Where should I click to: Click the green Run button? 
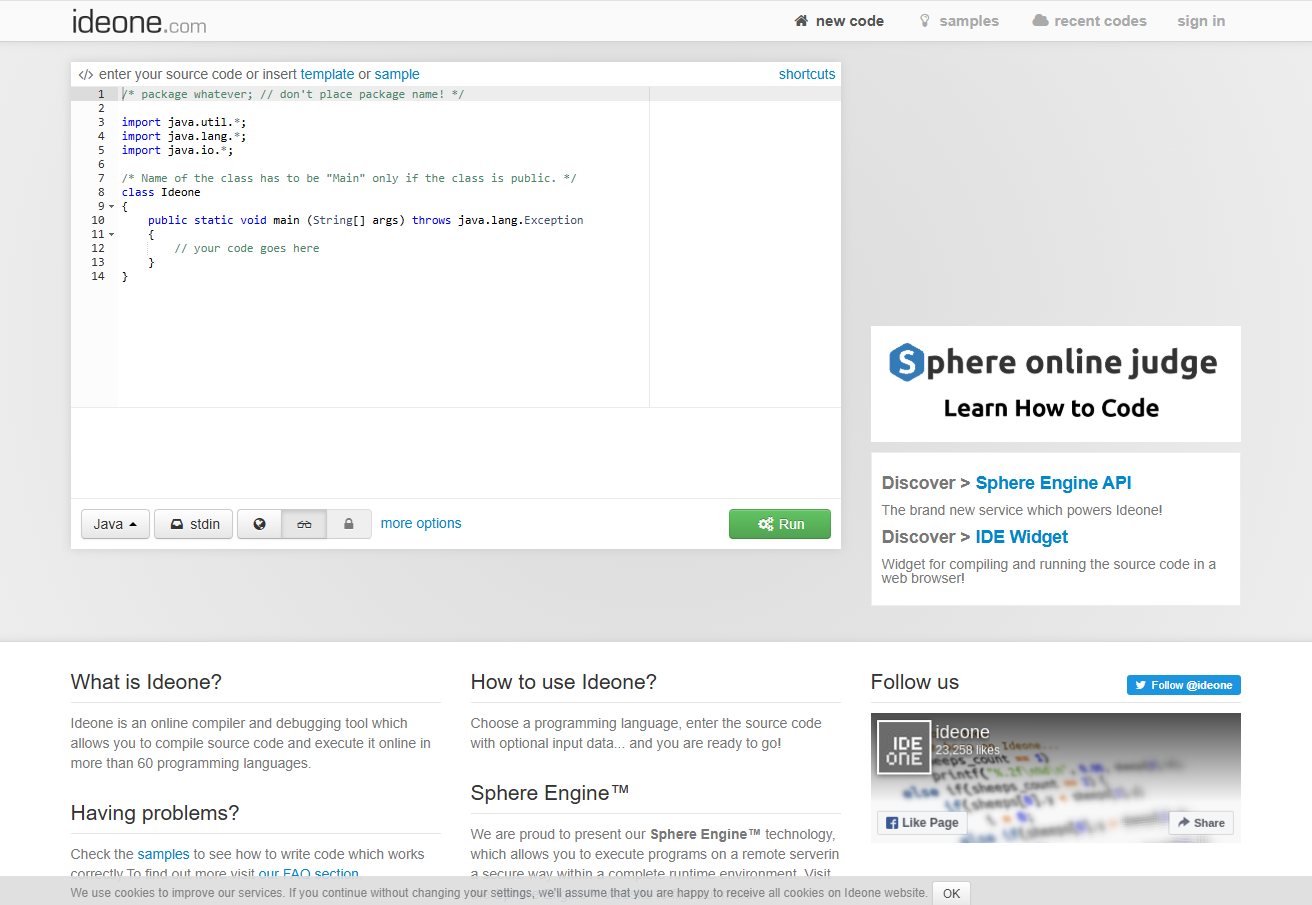pyautogui.click(x=780, y=524)
